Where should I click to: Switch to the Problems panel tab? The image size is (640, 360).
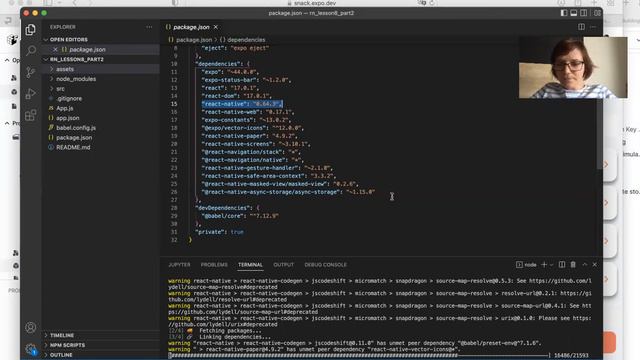(x=214, y=264)
